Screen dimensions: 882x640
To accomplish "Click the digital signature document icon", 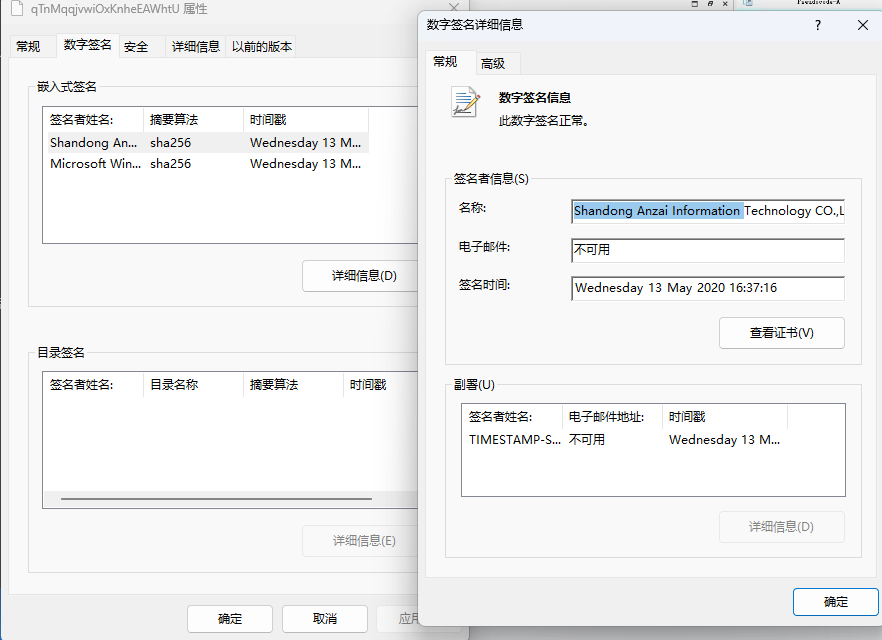I will (466, 102).
